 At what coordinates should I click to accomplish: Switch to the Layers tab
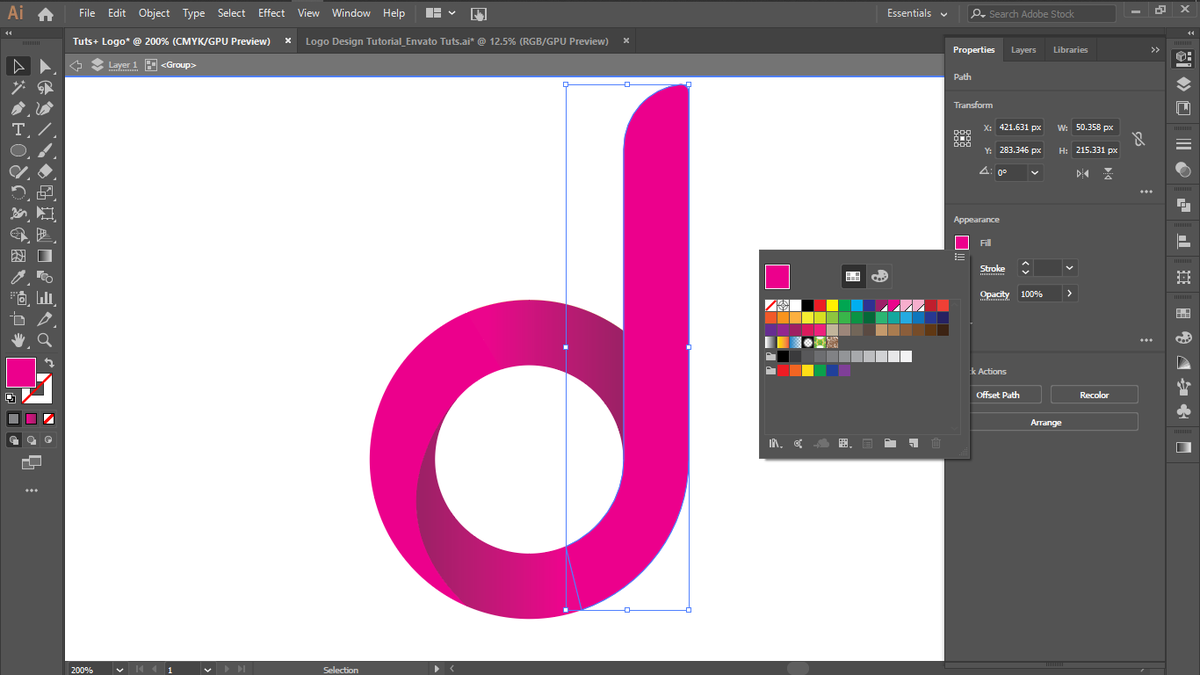pos(1023,50)
